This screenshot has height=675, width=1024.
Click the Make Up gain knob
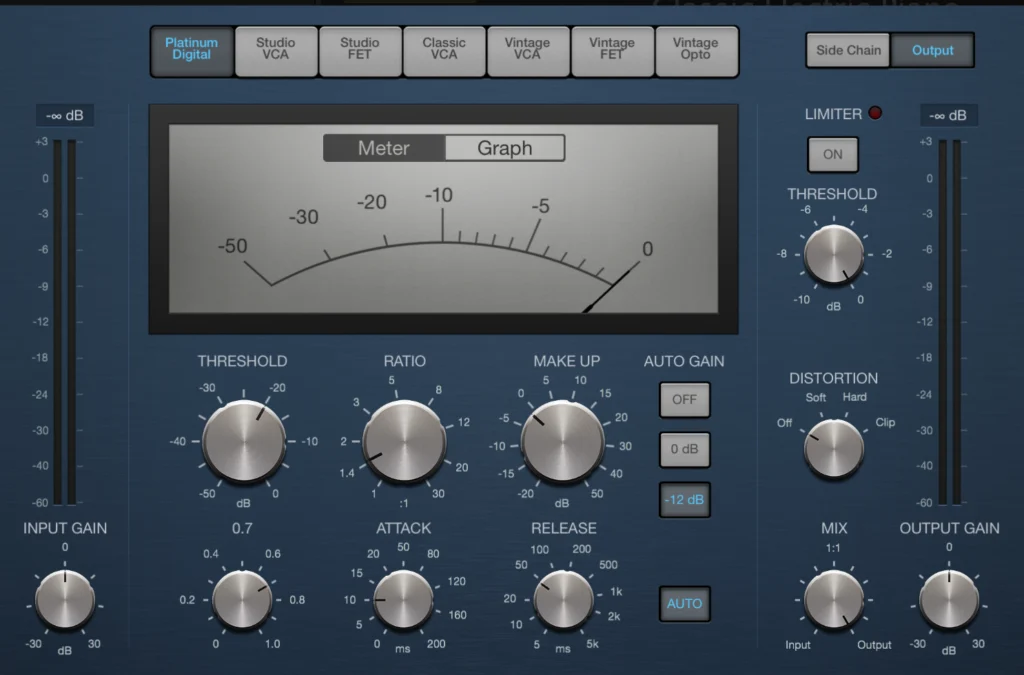click(562, 441)
